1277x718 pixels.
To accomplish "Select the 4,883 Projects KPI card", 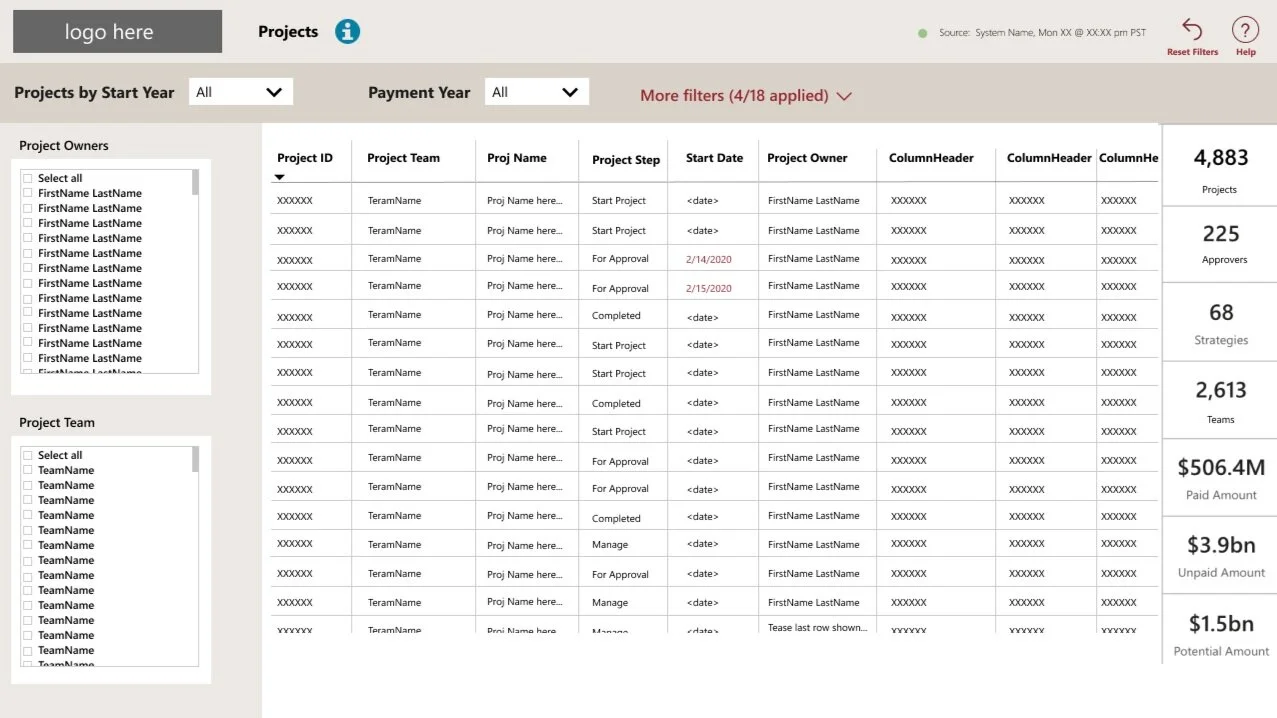I will (1219, 169).
